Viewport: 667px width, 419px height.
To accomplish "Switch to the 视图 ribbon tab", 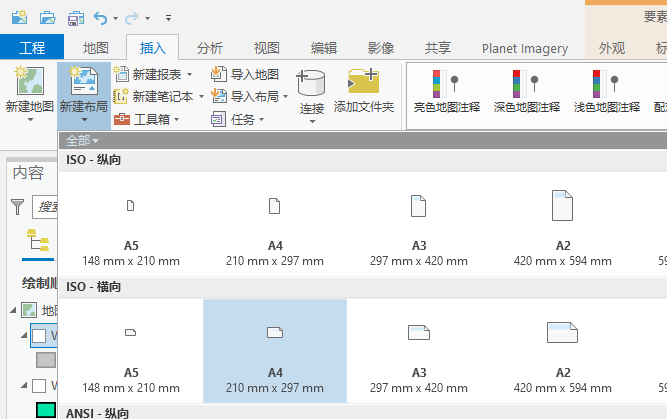I will point(267,48).
